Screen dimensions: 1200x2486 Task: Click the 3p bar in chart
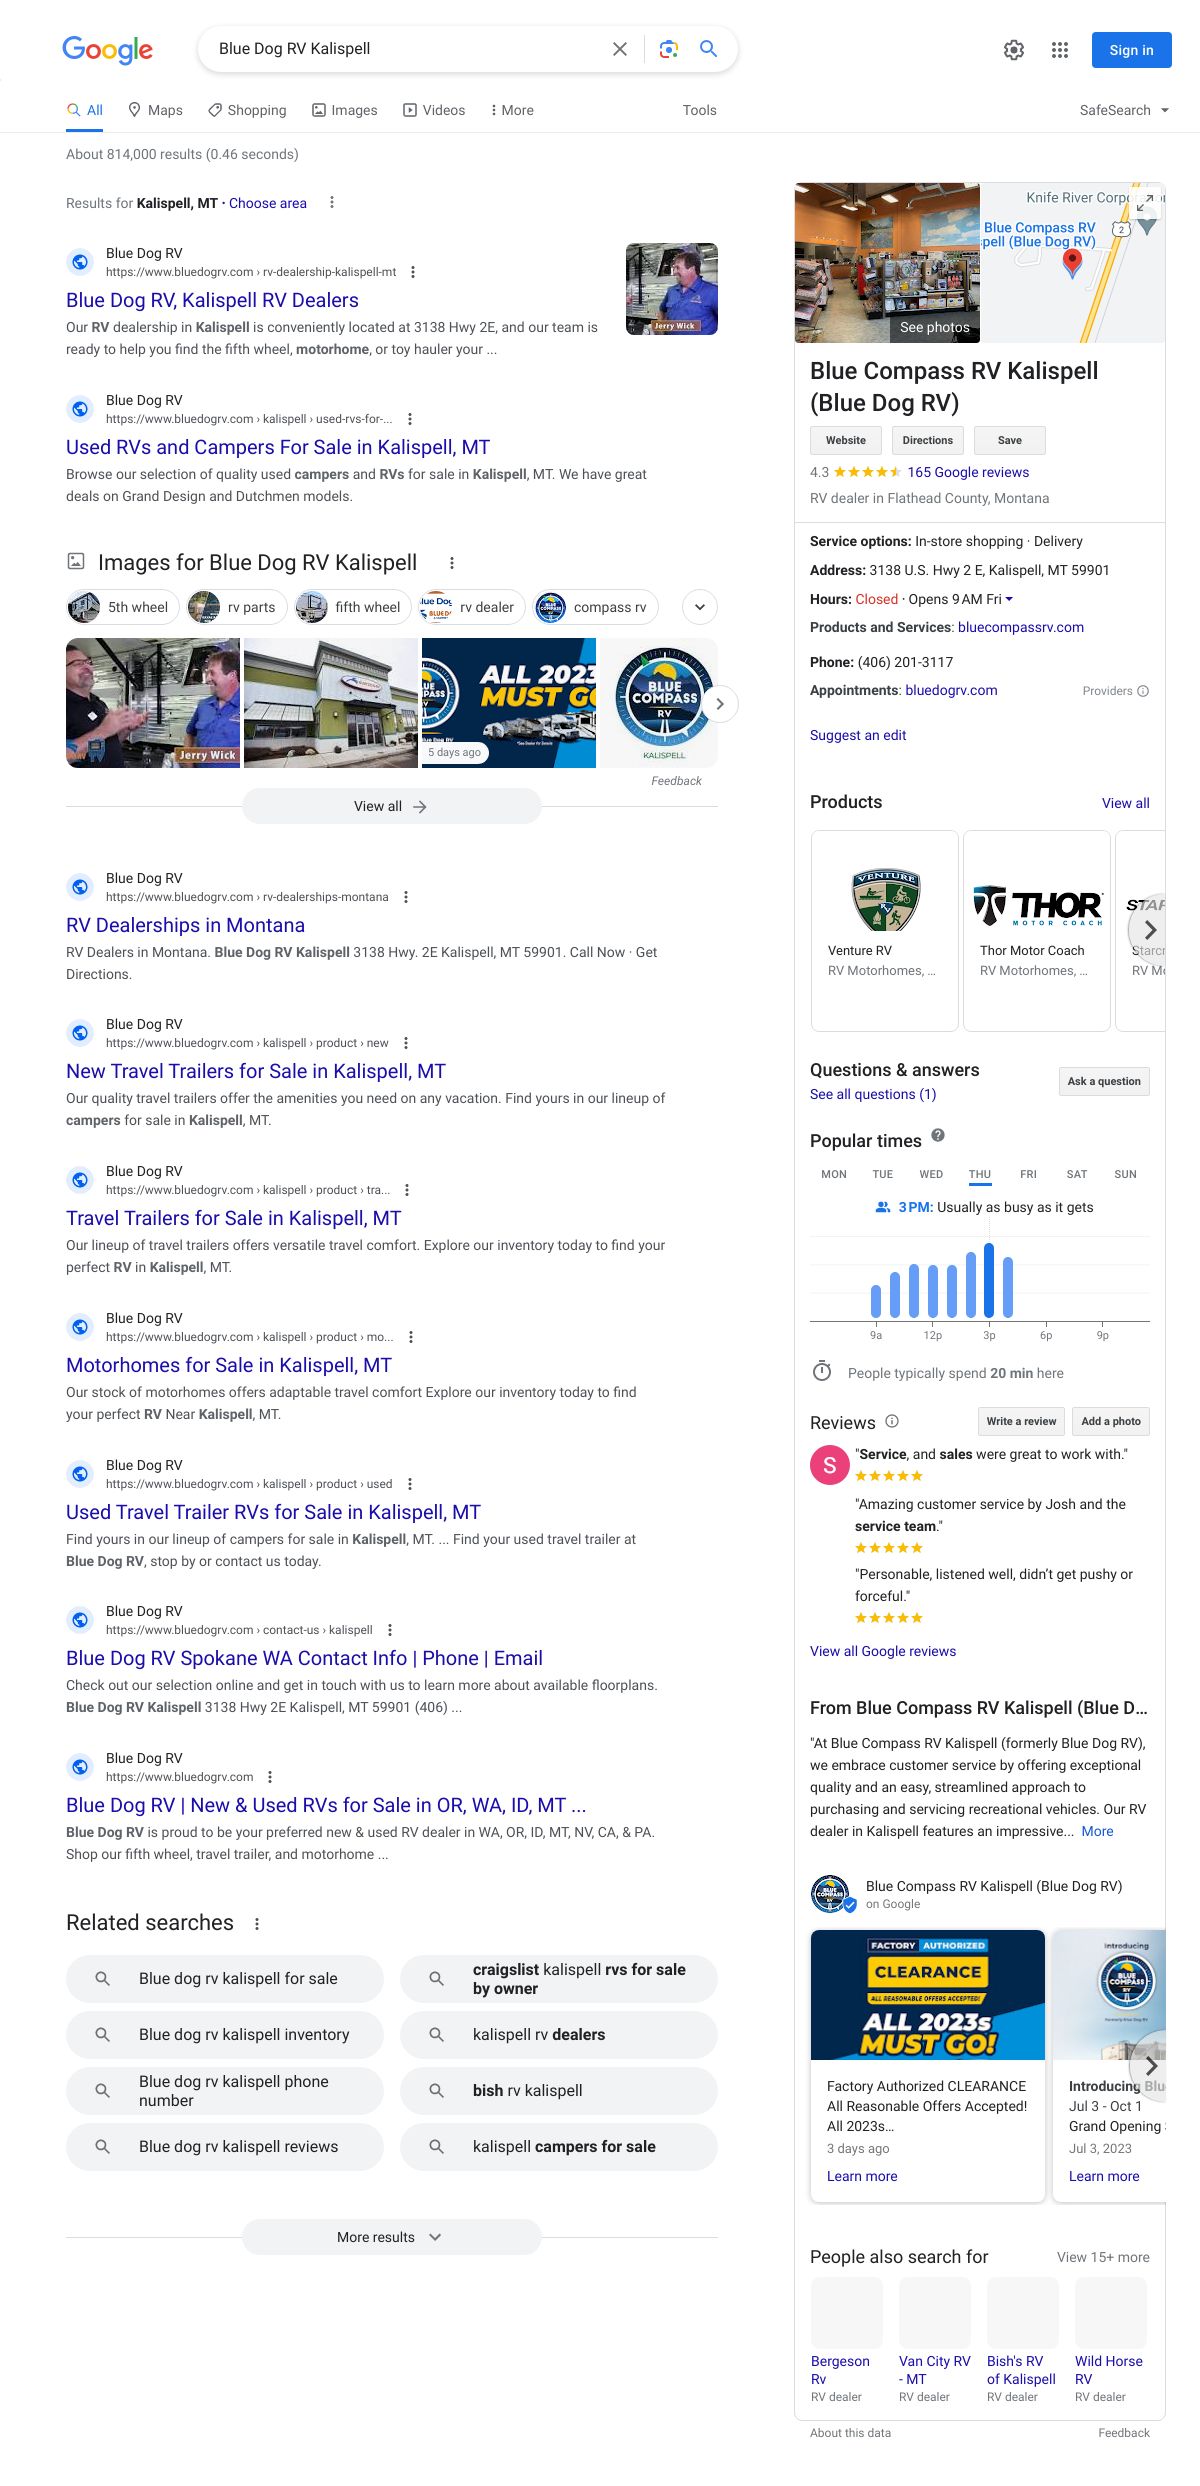tap(989, 1281)
